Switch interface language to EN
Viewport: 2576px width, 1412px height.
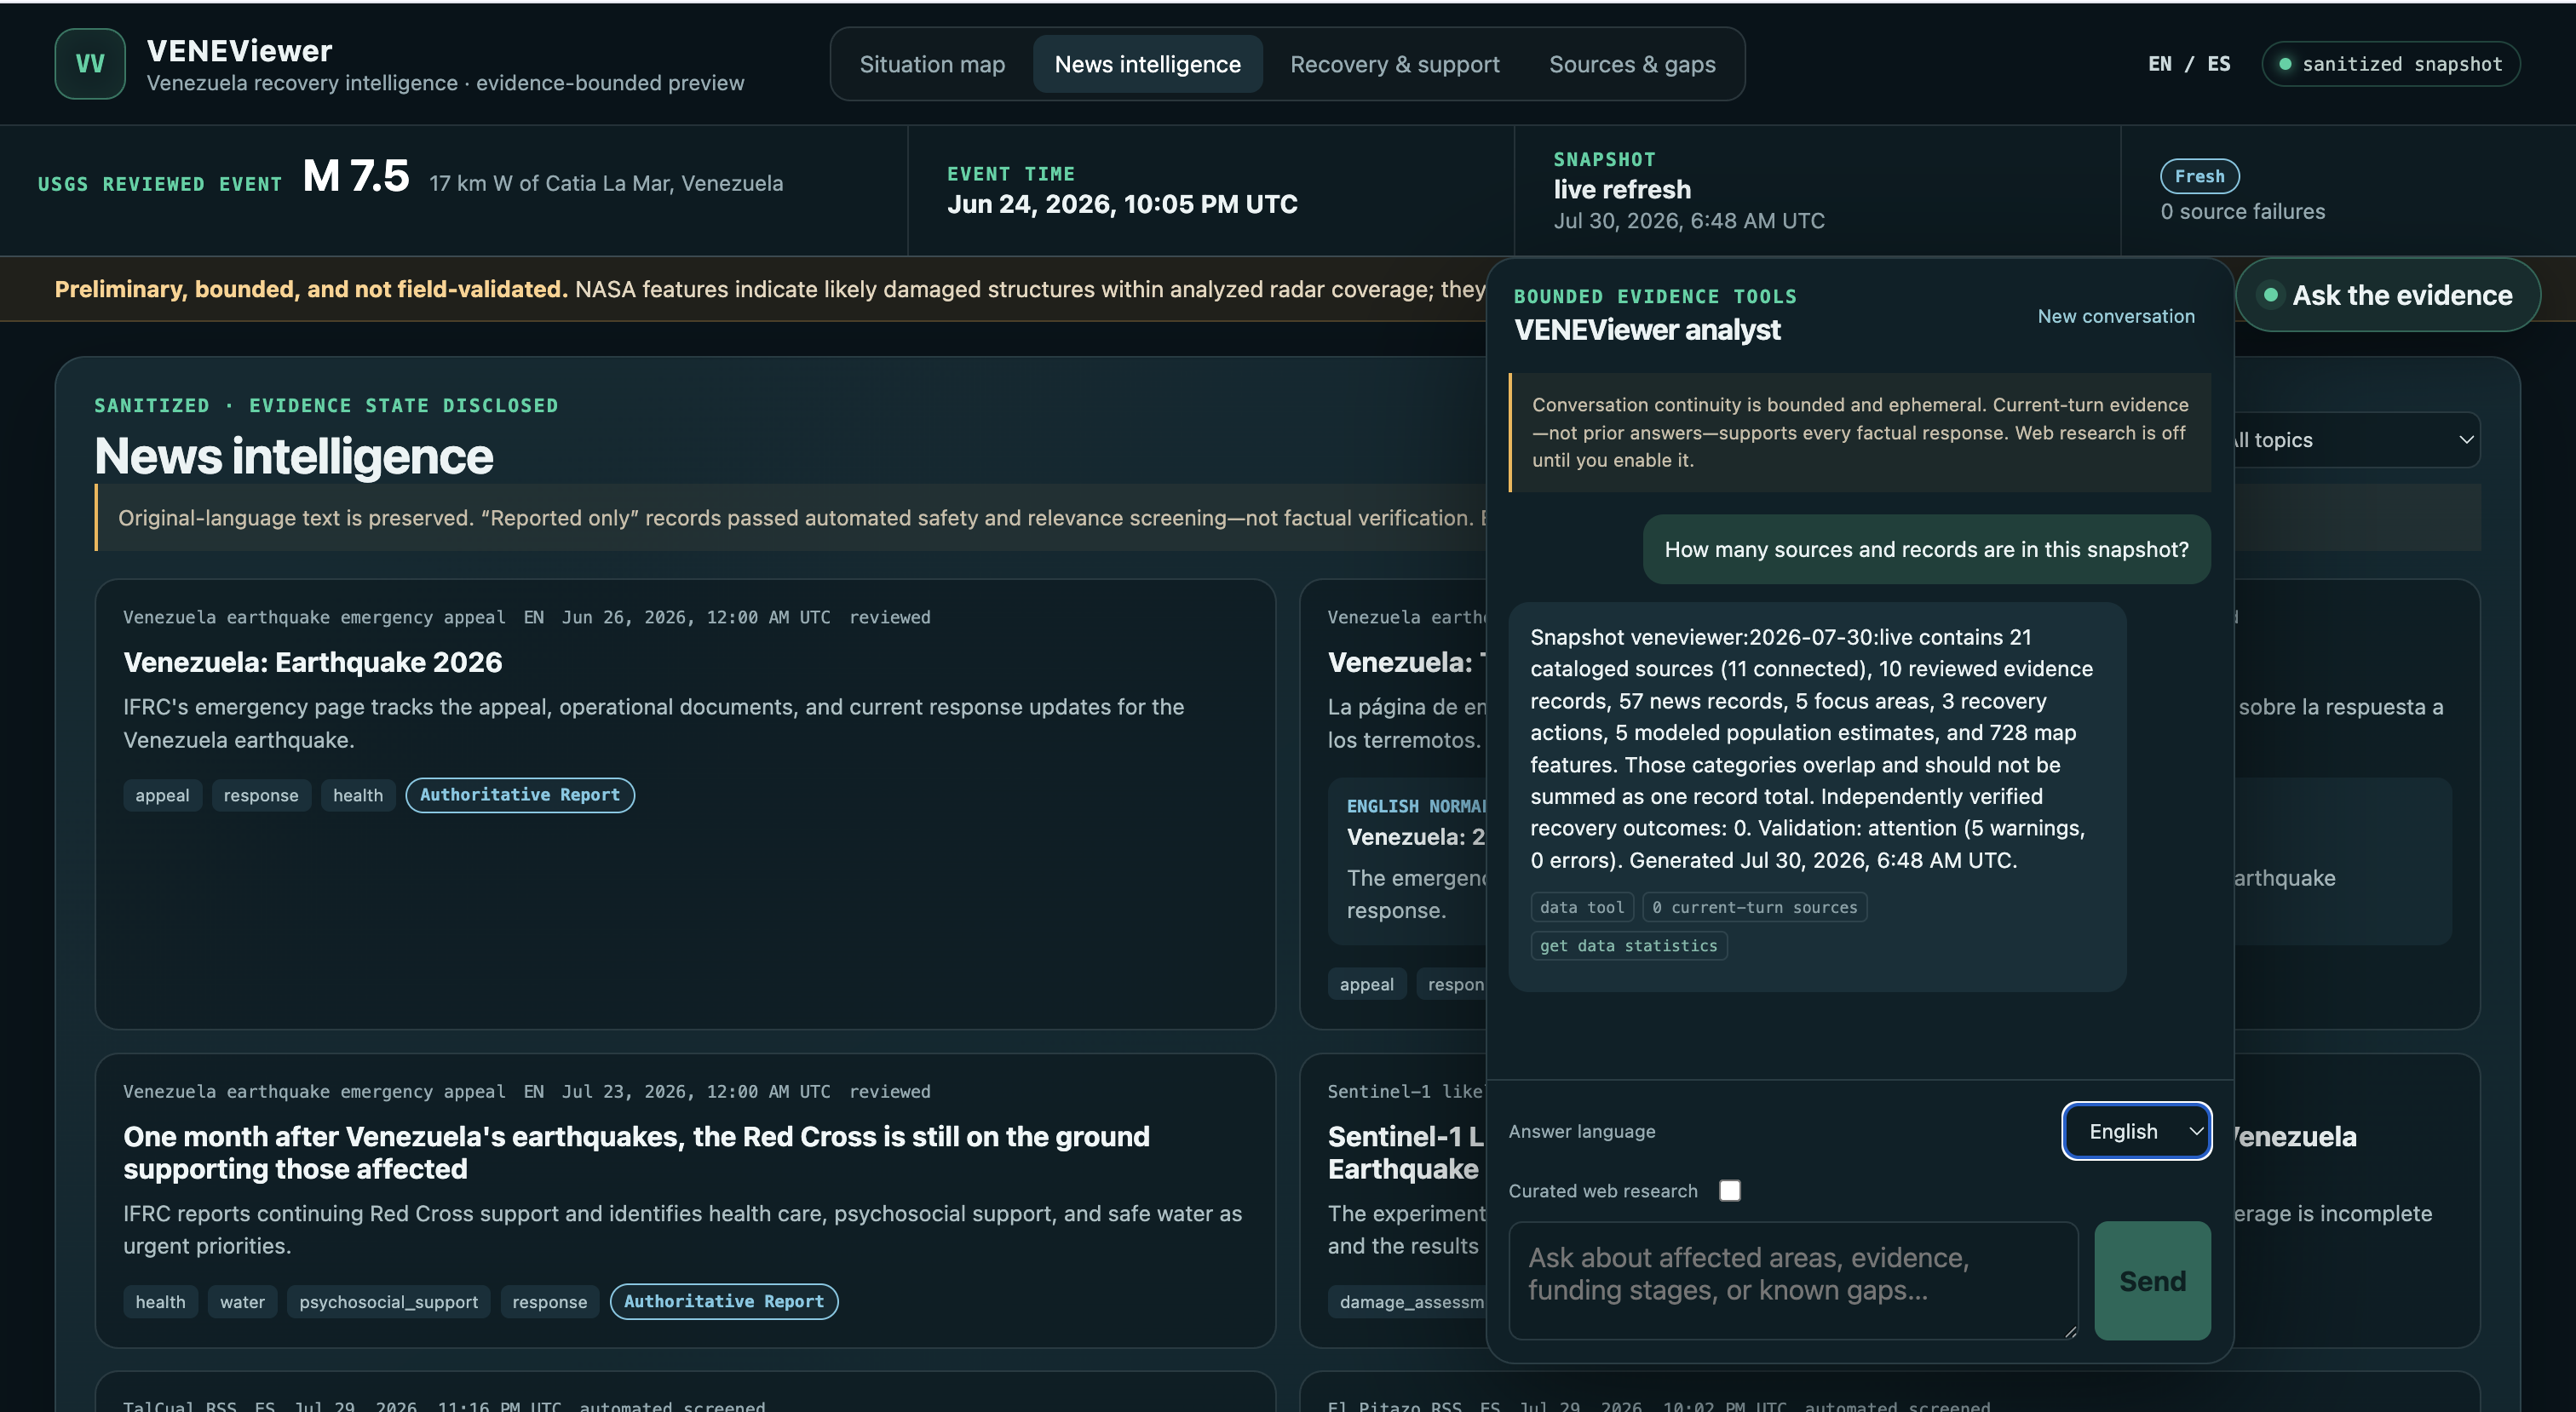(2159, 64)
